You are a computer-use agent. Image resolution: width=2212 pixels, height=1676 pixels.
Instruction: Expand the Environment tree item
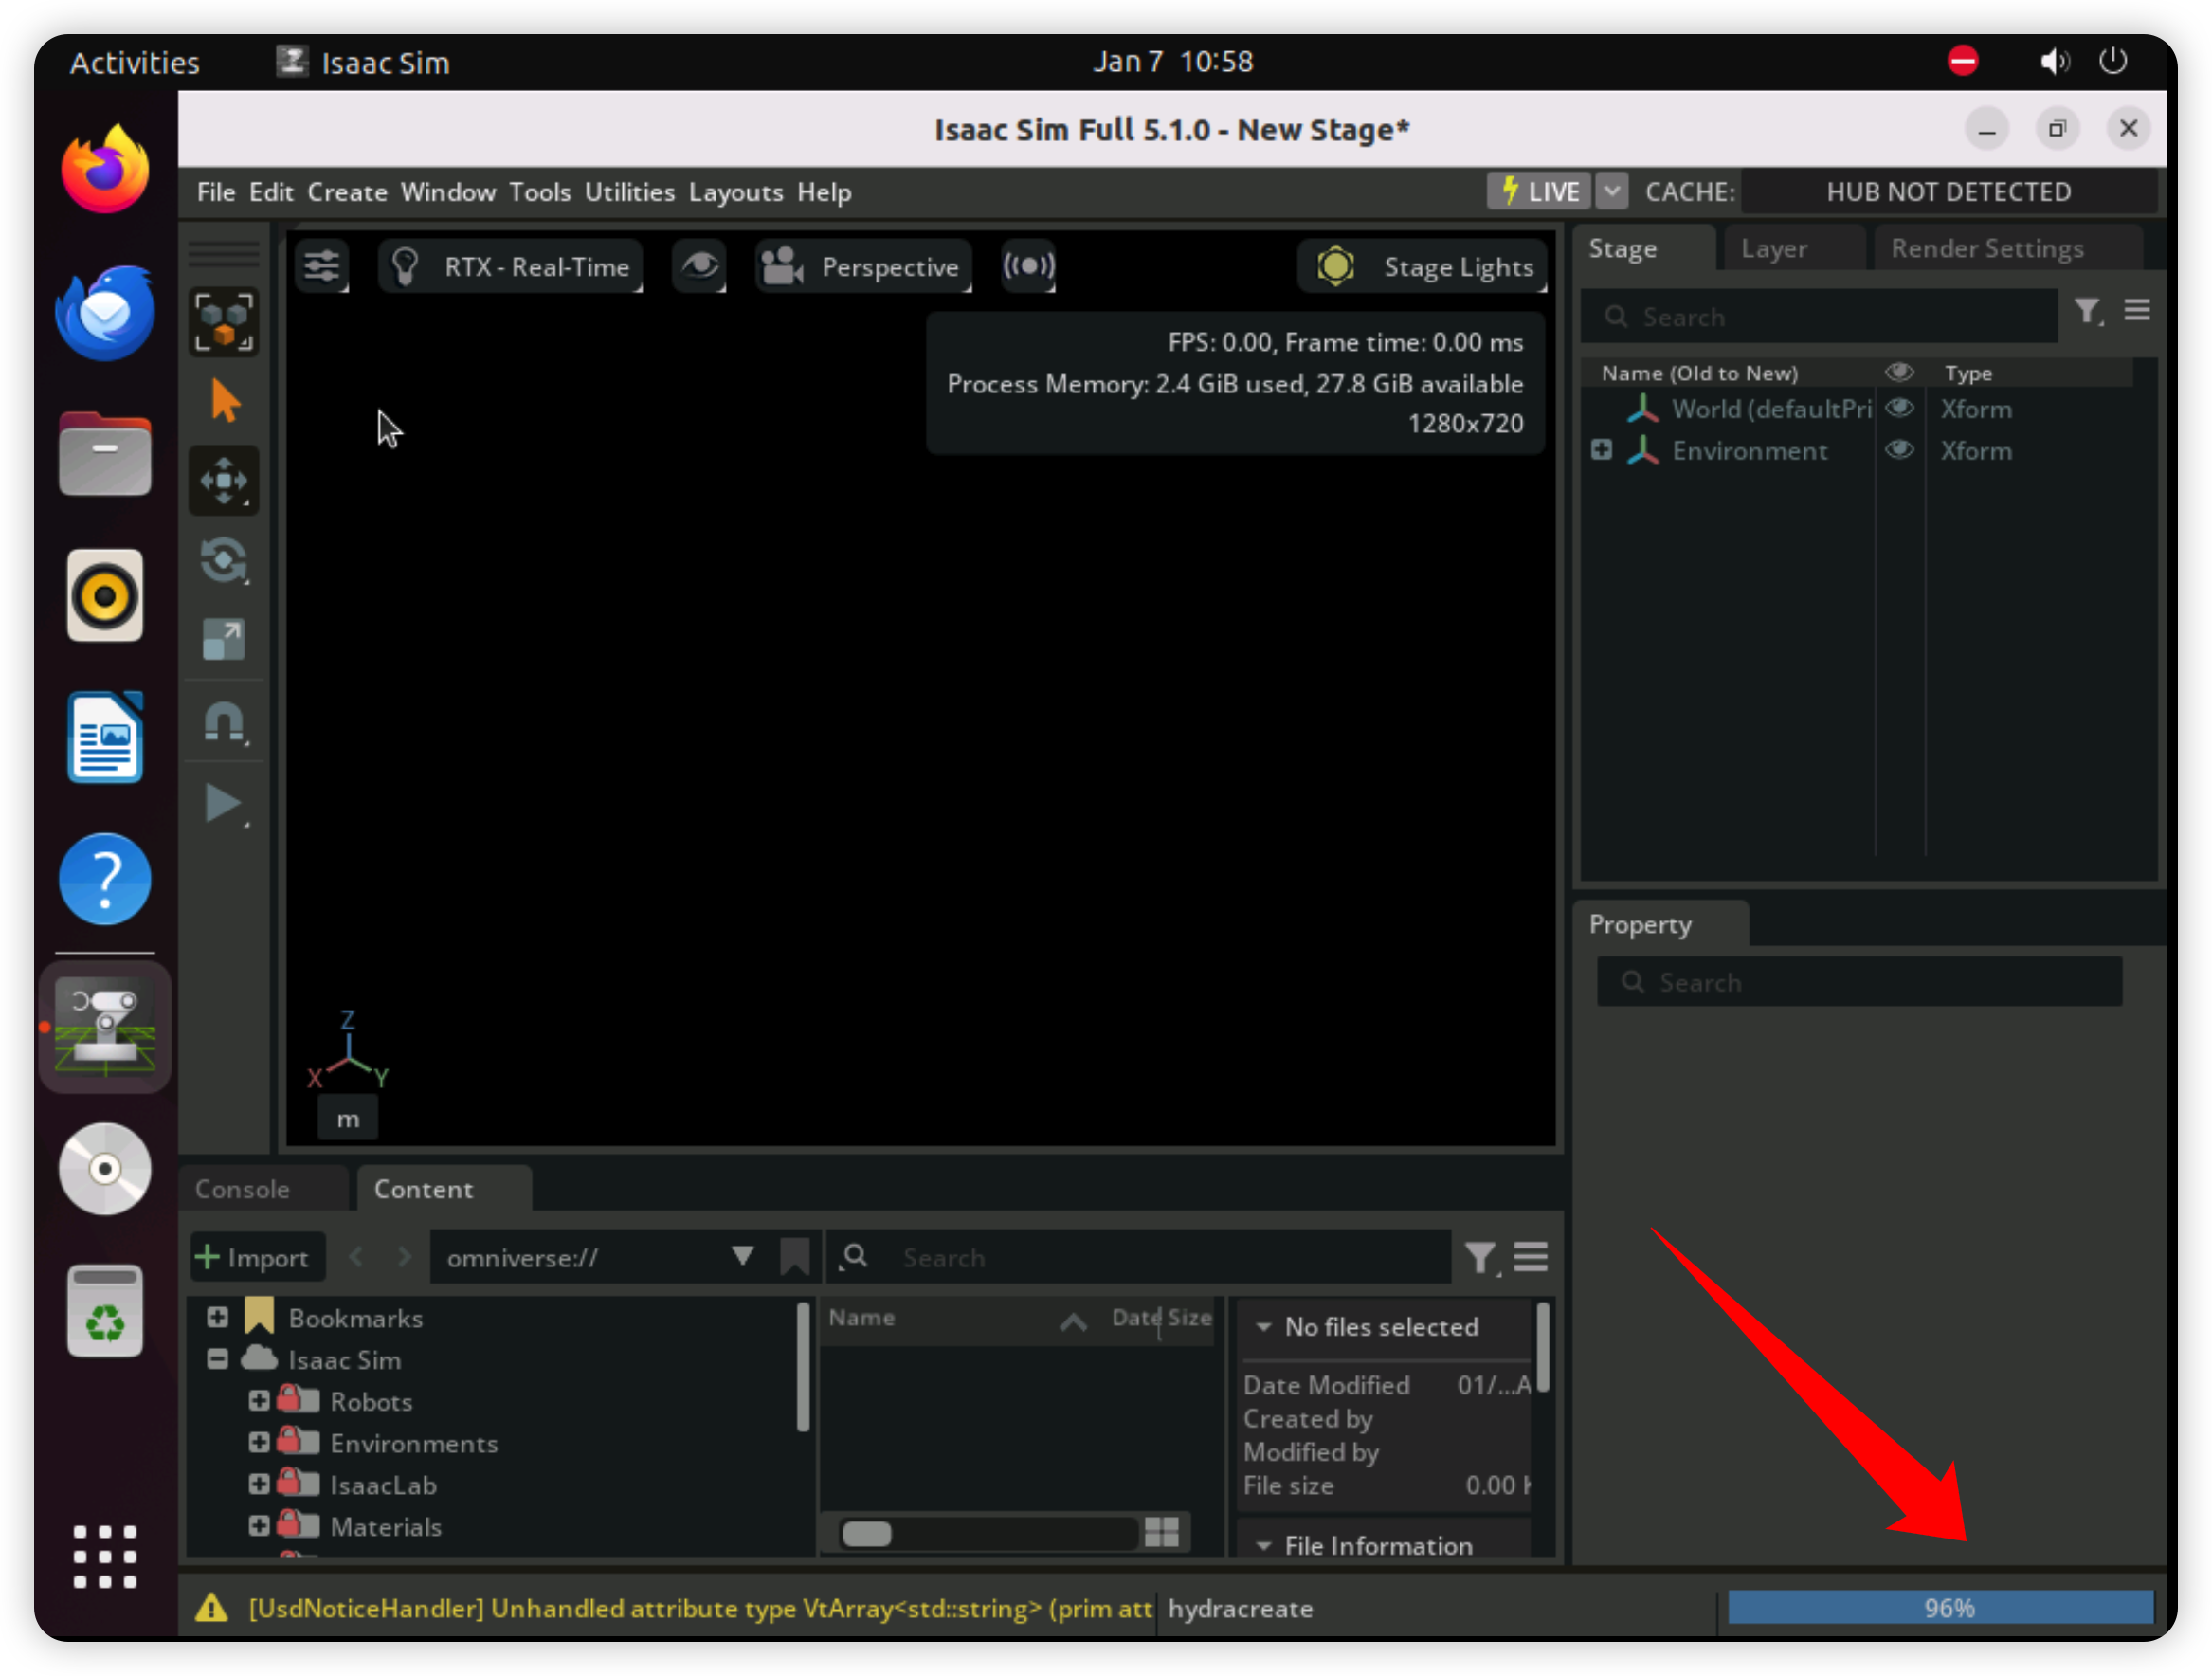1601,450
